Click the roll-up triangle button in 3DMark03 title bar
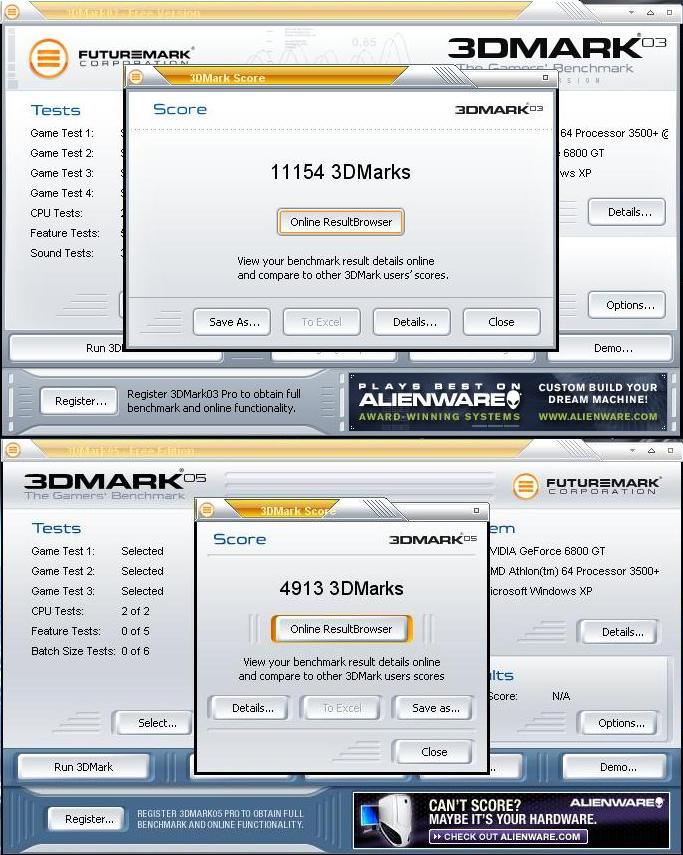Screen dimensions: 683x855 click(651, 12)
